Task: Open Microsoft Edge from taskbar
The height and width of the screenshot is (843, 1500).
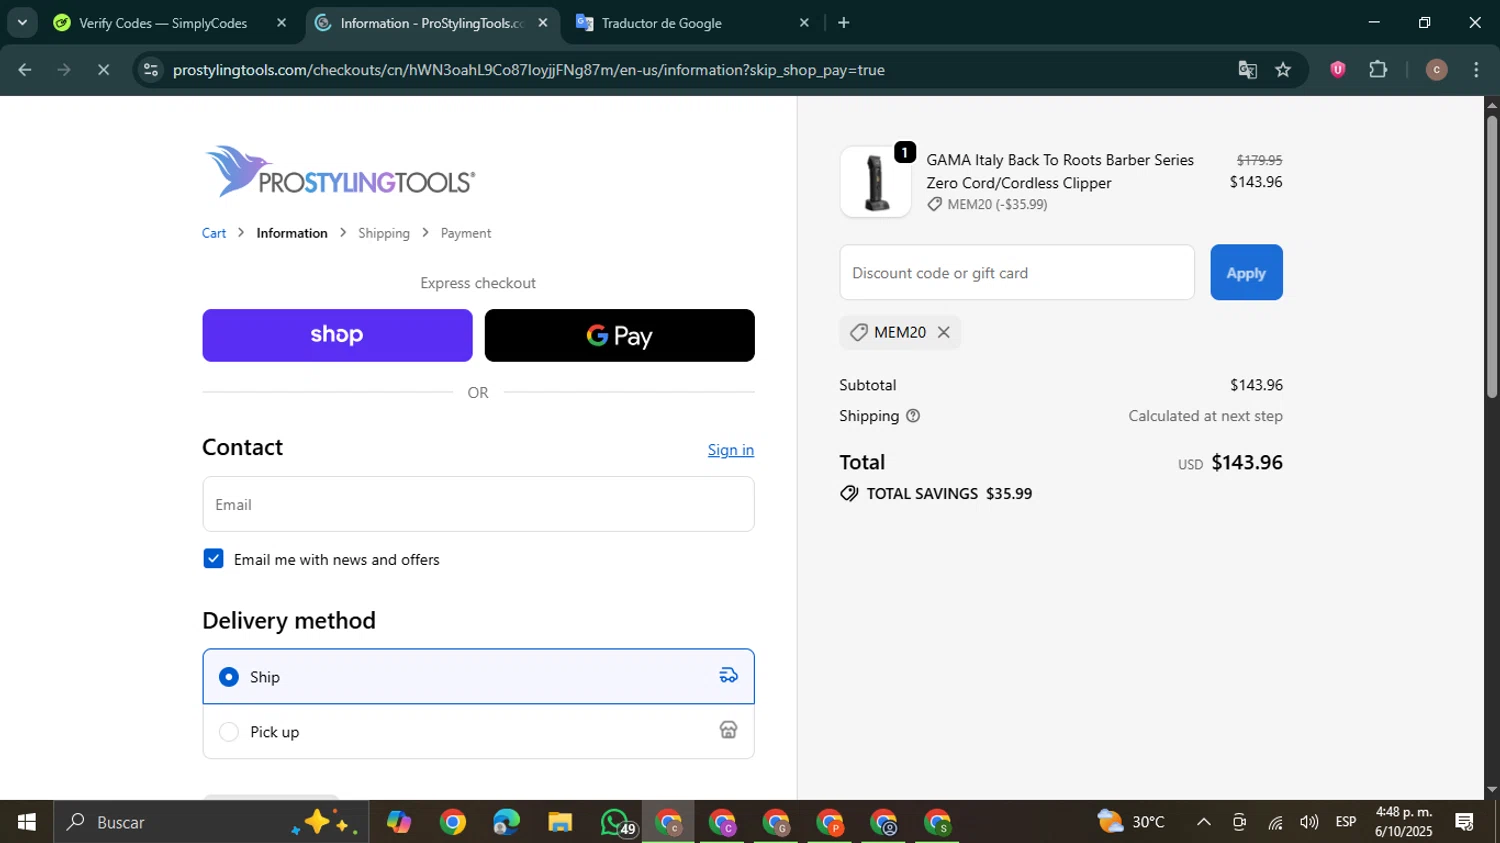Action: pos(506,822)
